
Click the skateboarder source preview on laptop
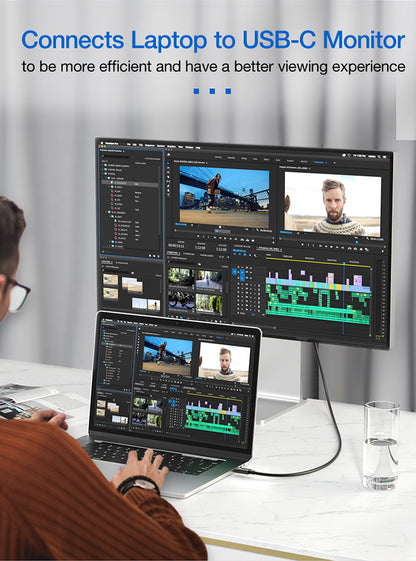167,356
